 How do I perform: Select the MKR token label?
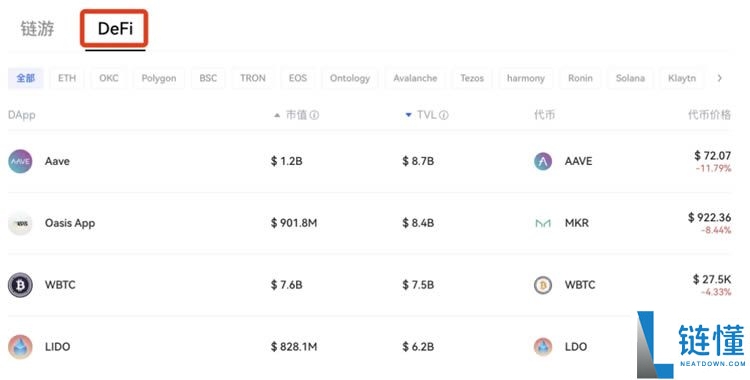point(577,223)
